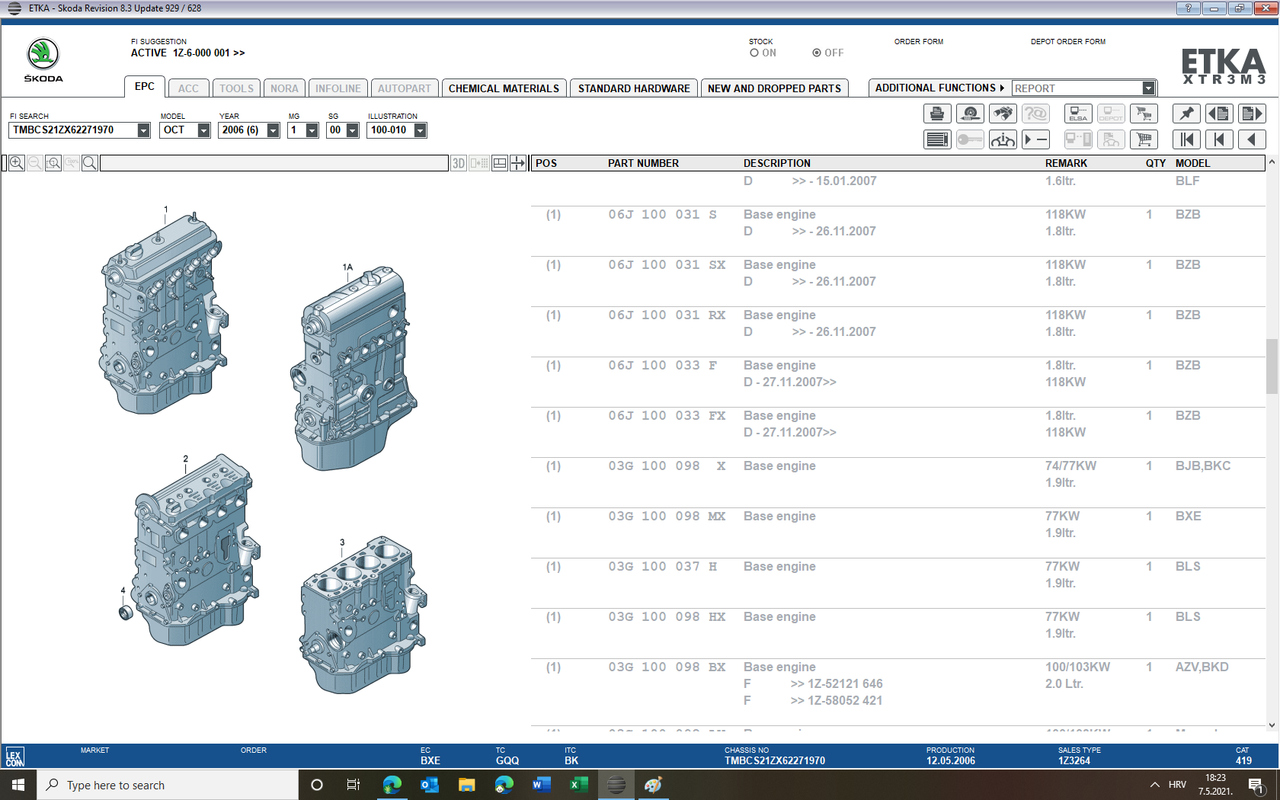Image resolution: width=1280 pixels, height=800 pixels.
Task: Switch to the EPC tab
Action: (x=145, y=87)
